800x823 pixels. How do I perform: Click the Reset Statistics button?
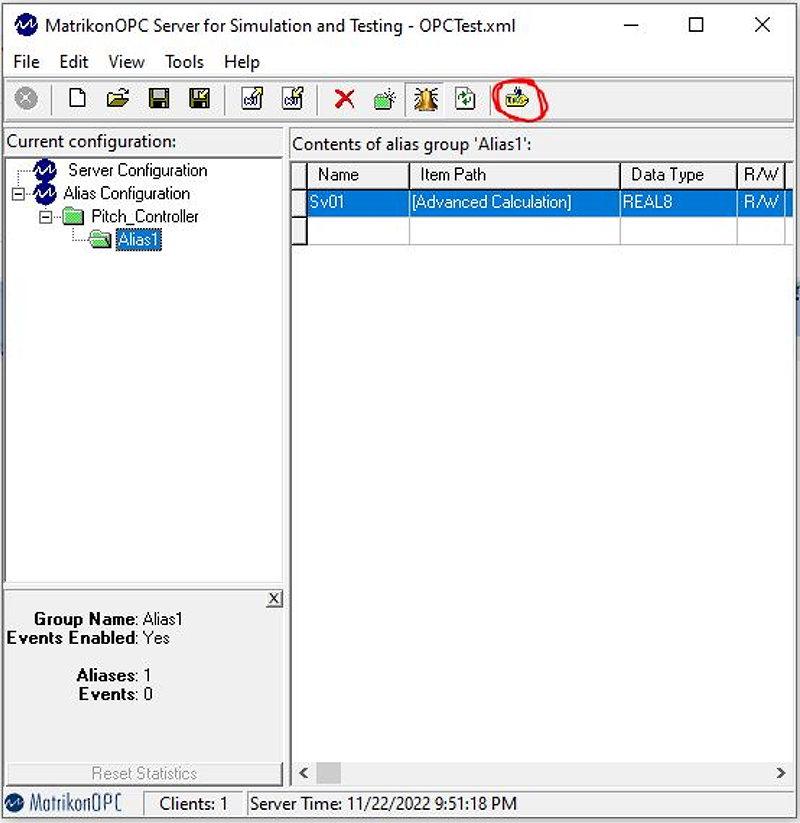pyautogui.click(x=144, y=774)
